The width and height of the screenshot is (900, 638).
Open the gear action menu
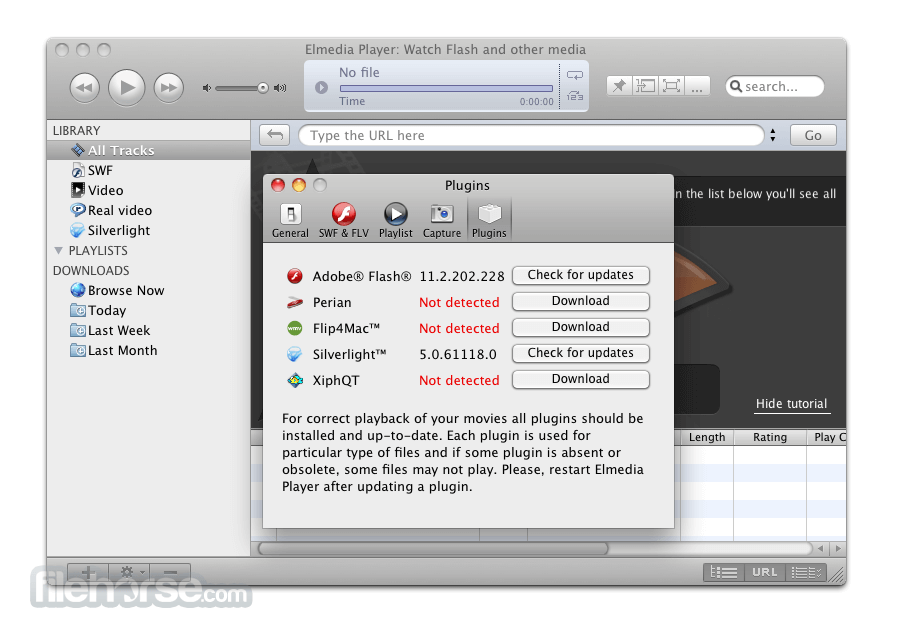[129, 572]
